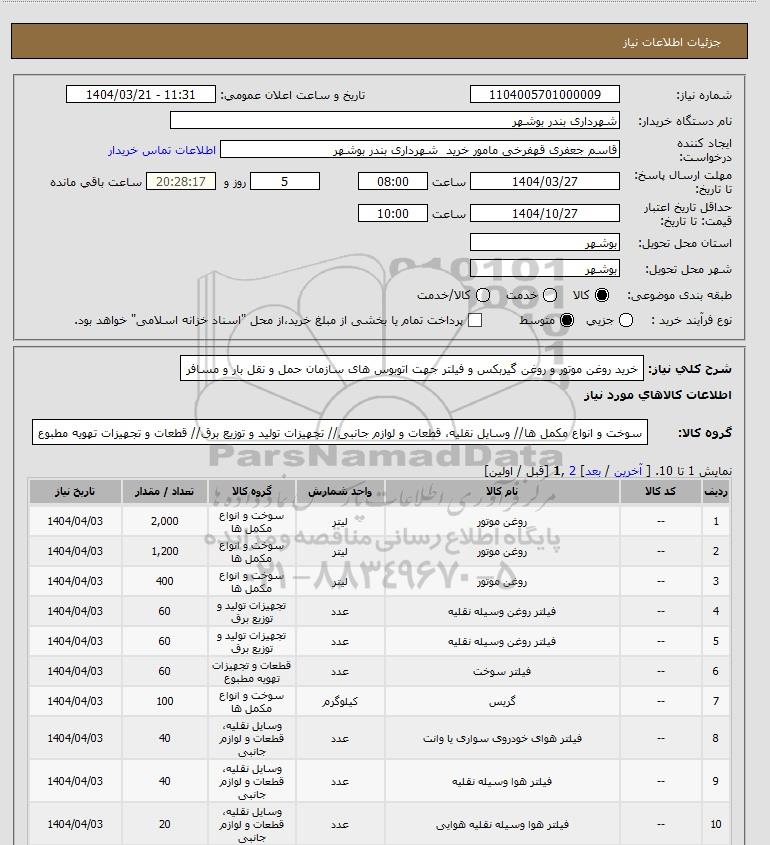Screen dimensions: 770x845
Task: Click the جزئیات اطلاعات نیاز header title
Action: tap(671, 42)
